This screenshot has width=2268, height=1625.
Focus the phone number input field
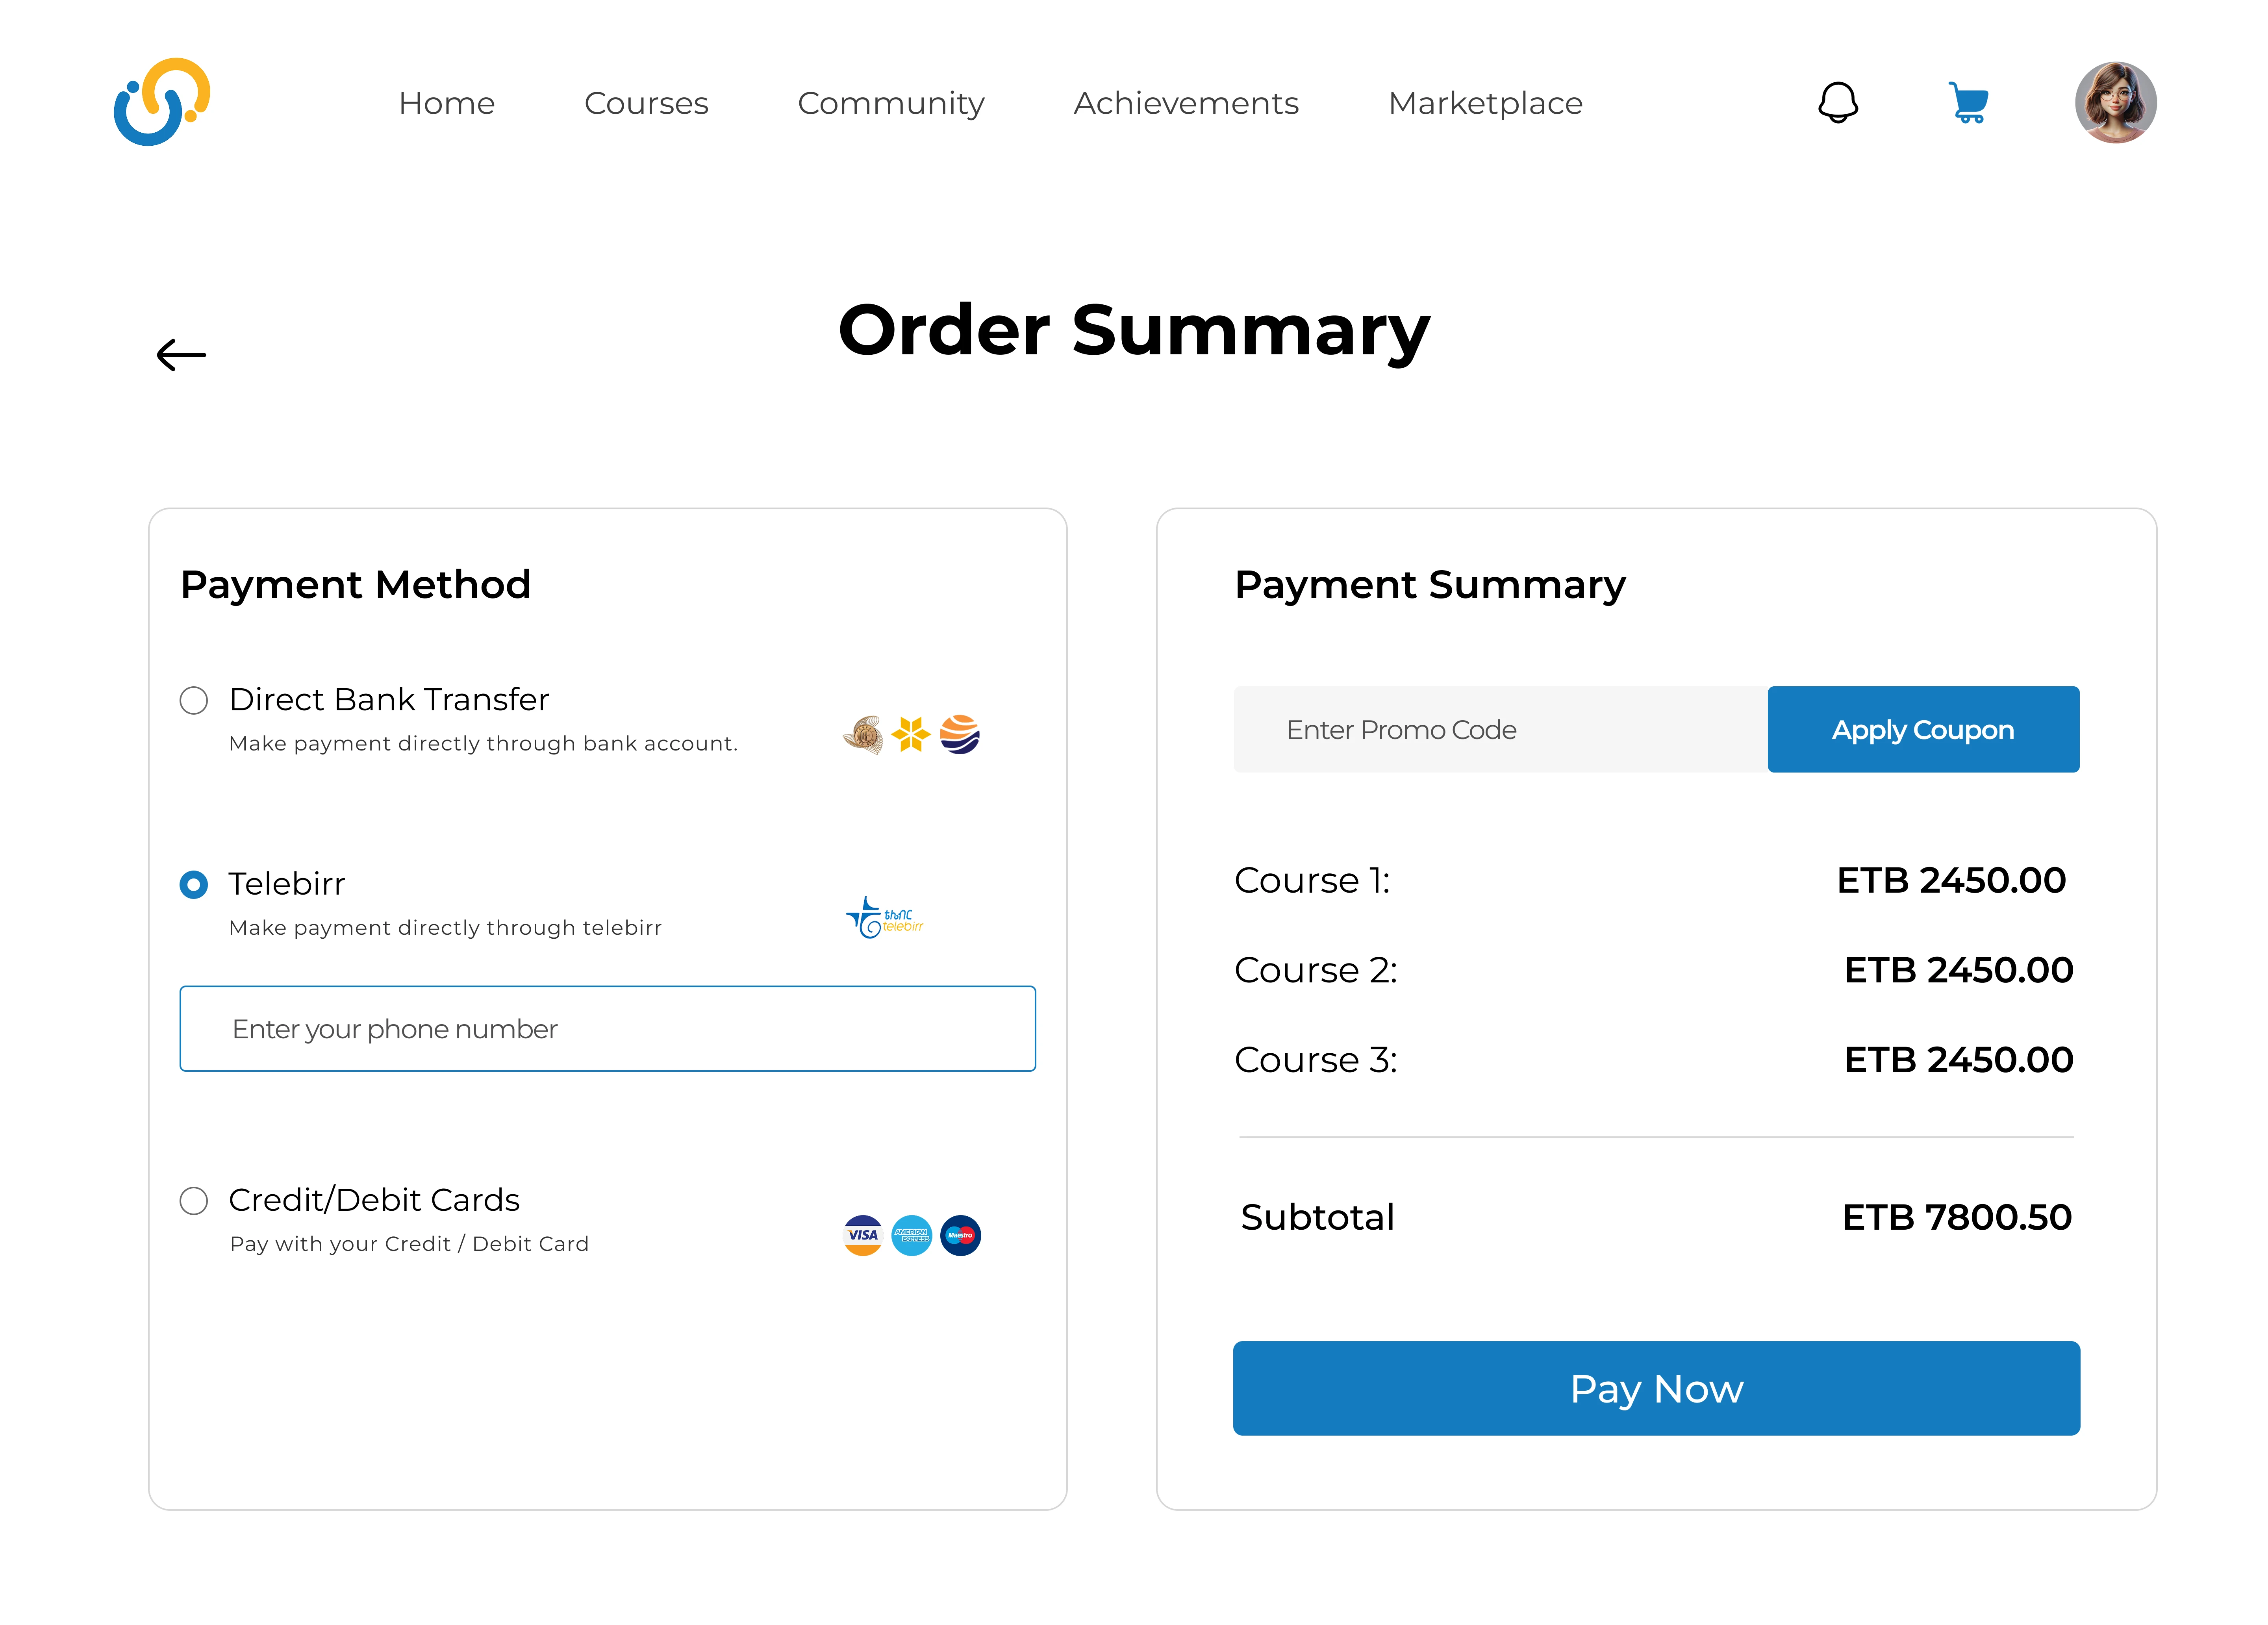[607, 1028]
